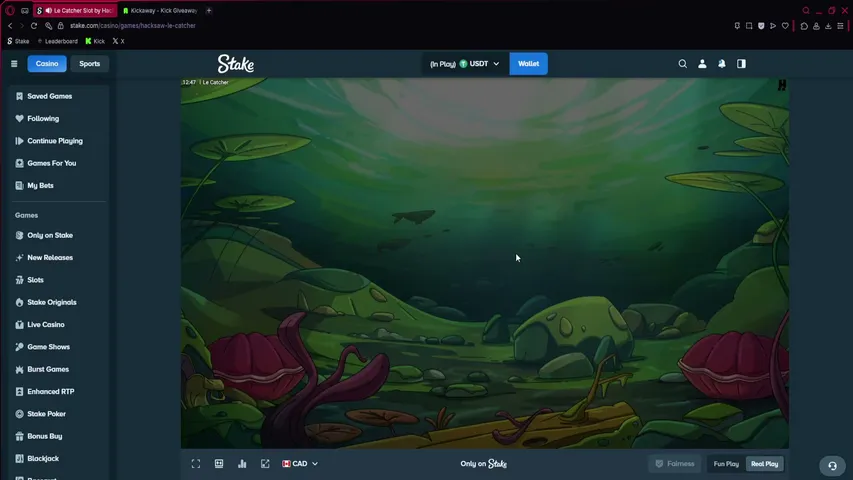The height and width of the screenshot is (480, 853).
Task: Open Live Casino category
Action: coord(58,324)
